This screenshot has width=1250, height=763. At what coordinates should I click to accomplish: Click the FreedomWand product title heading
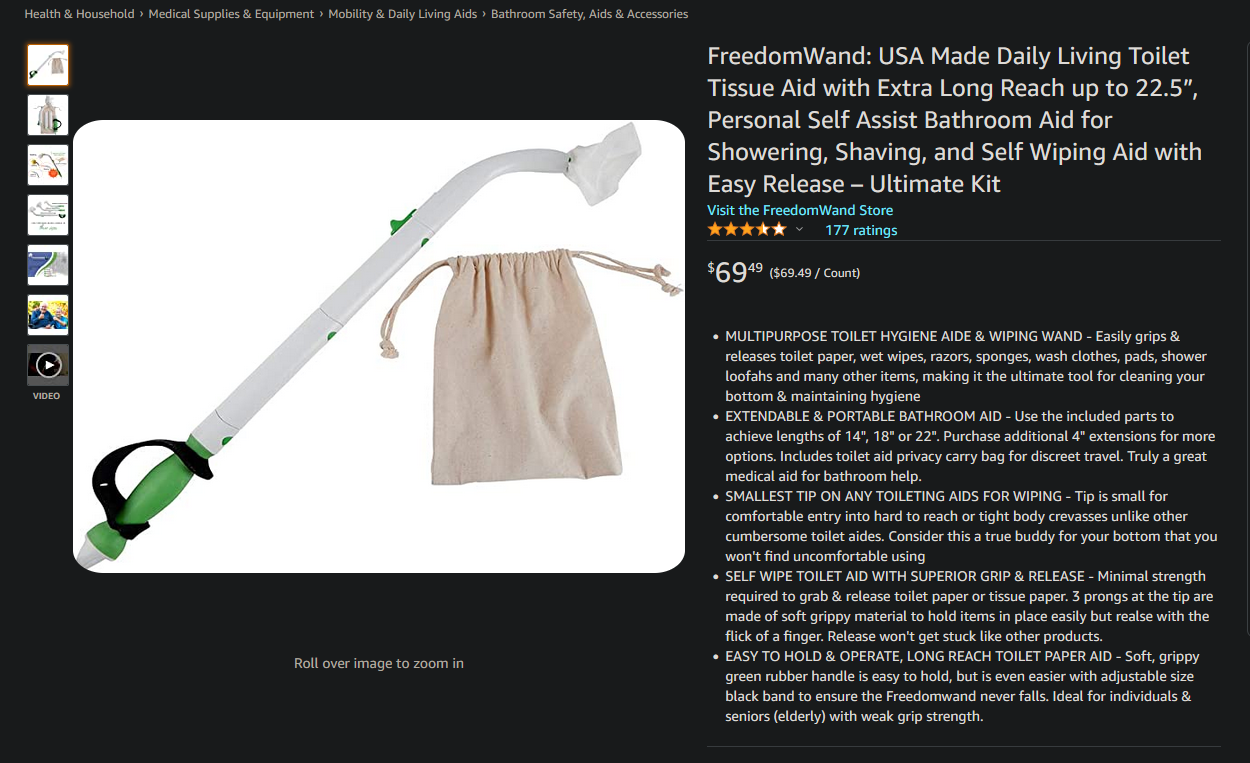pos(955,120)
